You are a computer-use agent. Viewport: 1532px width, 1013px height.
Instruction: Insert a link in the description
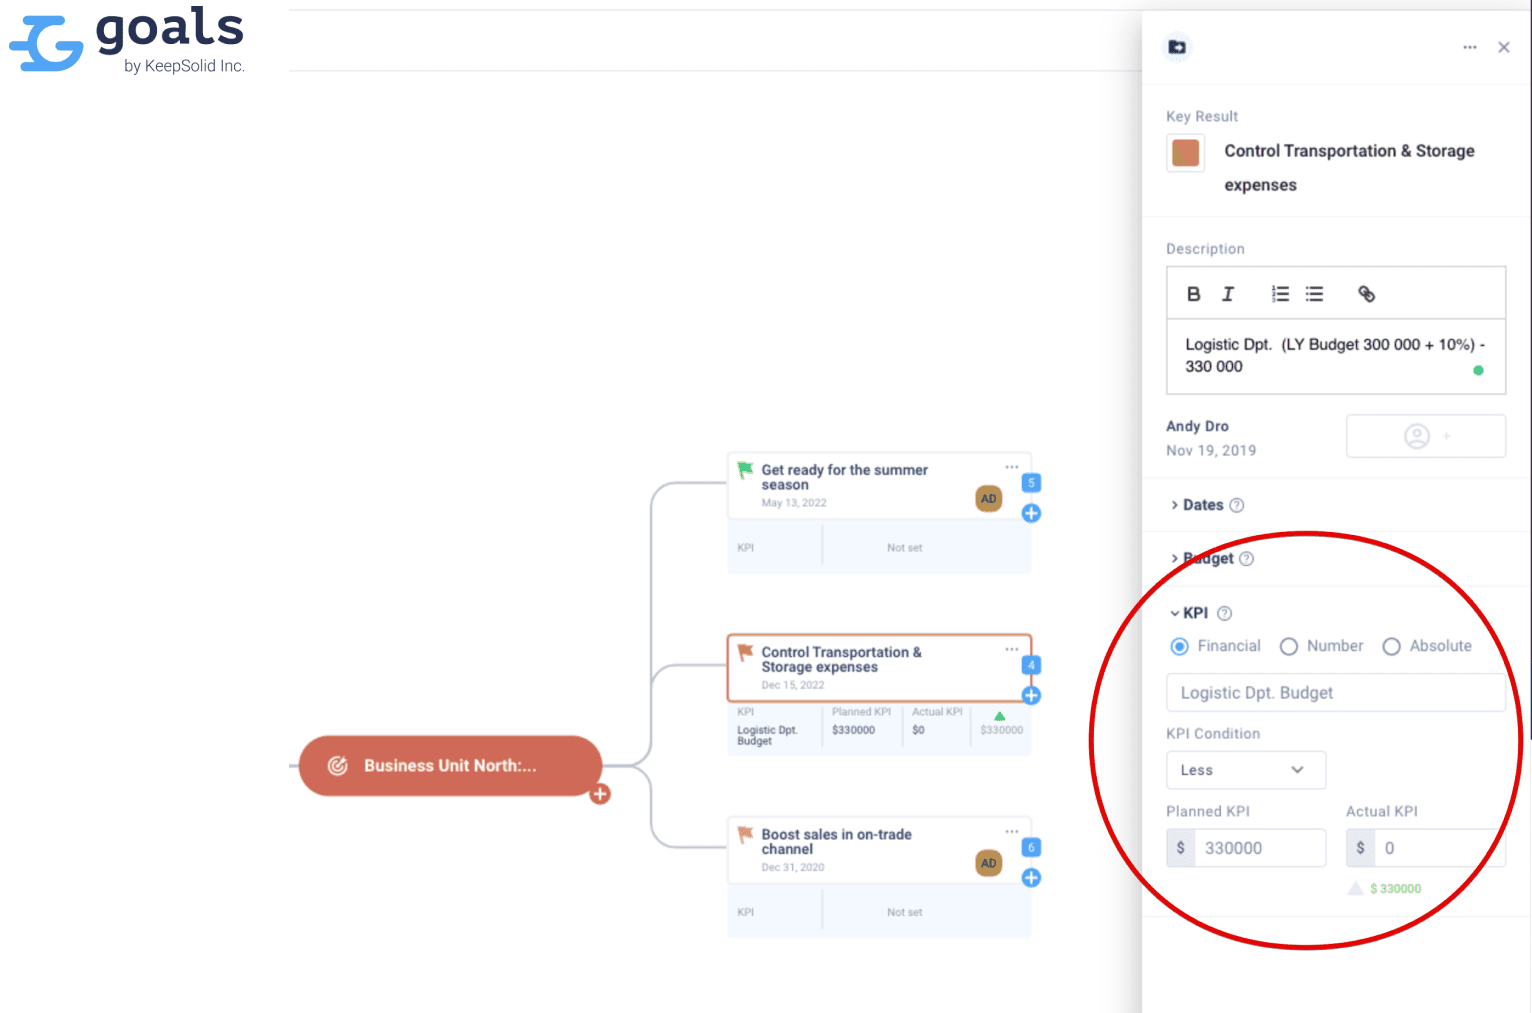coord(1366,294)
